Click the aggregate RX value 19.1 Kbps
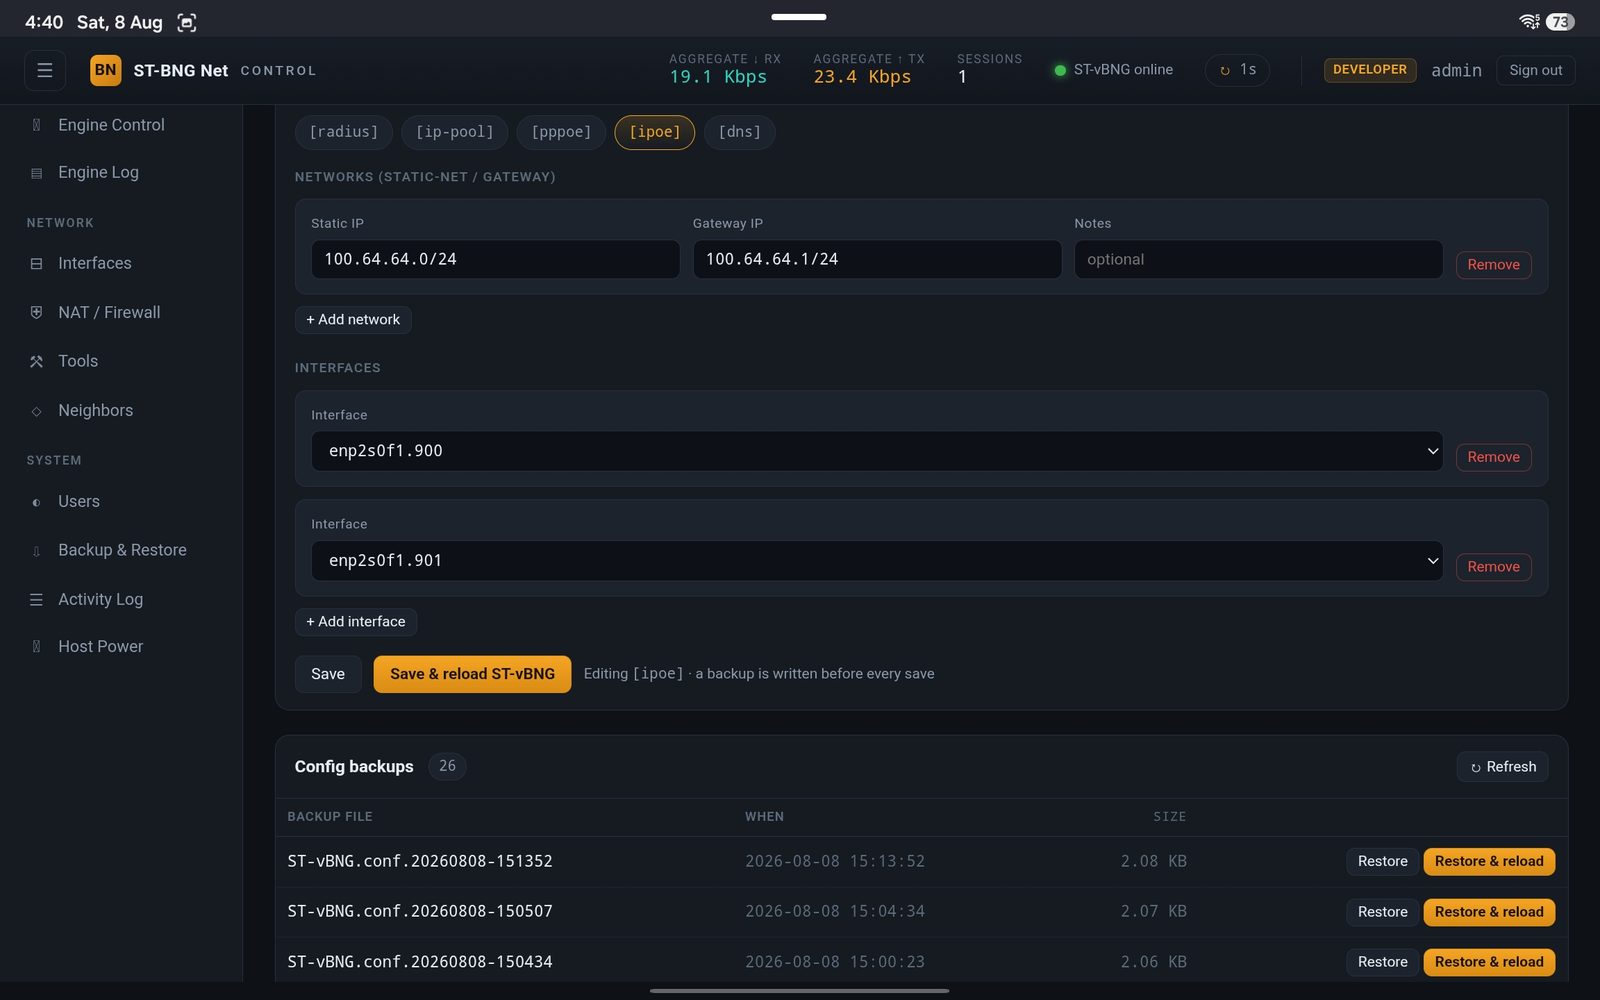Image resolution: width=1600 pixels, height=1000 pixels. 718,77
